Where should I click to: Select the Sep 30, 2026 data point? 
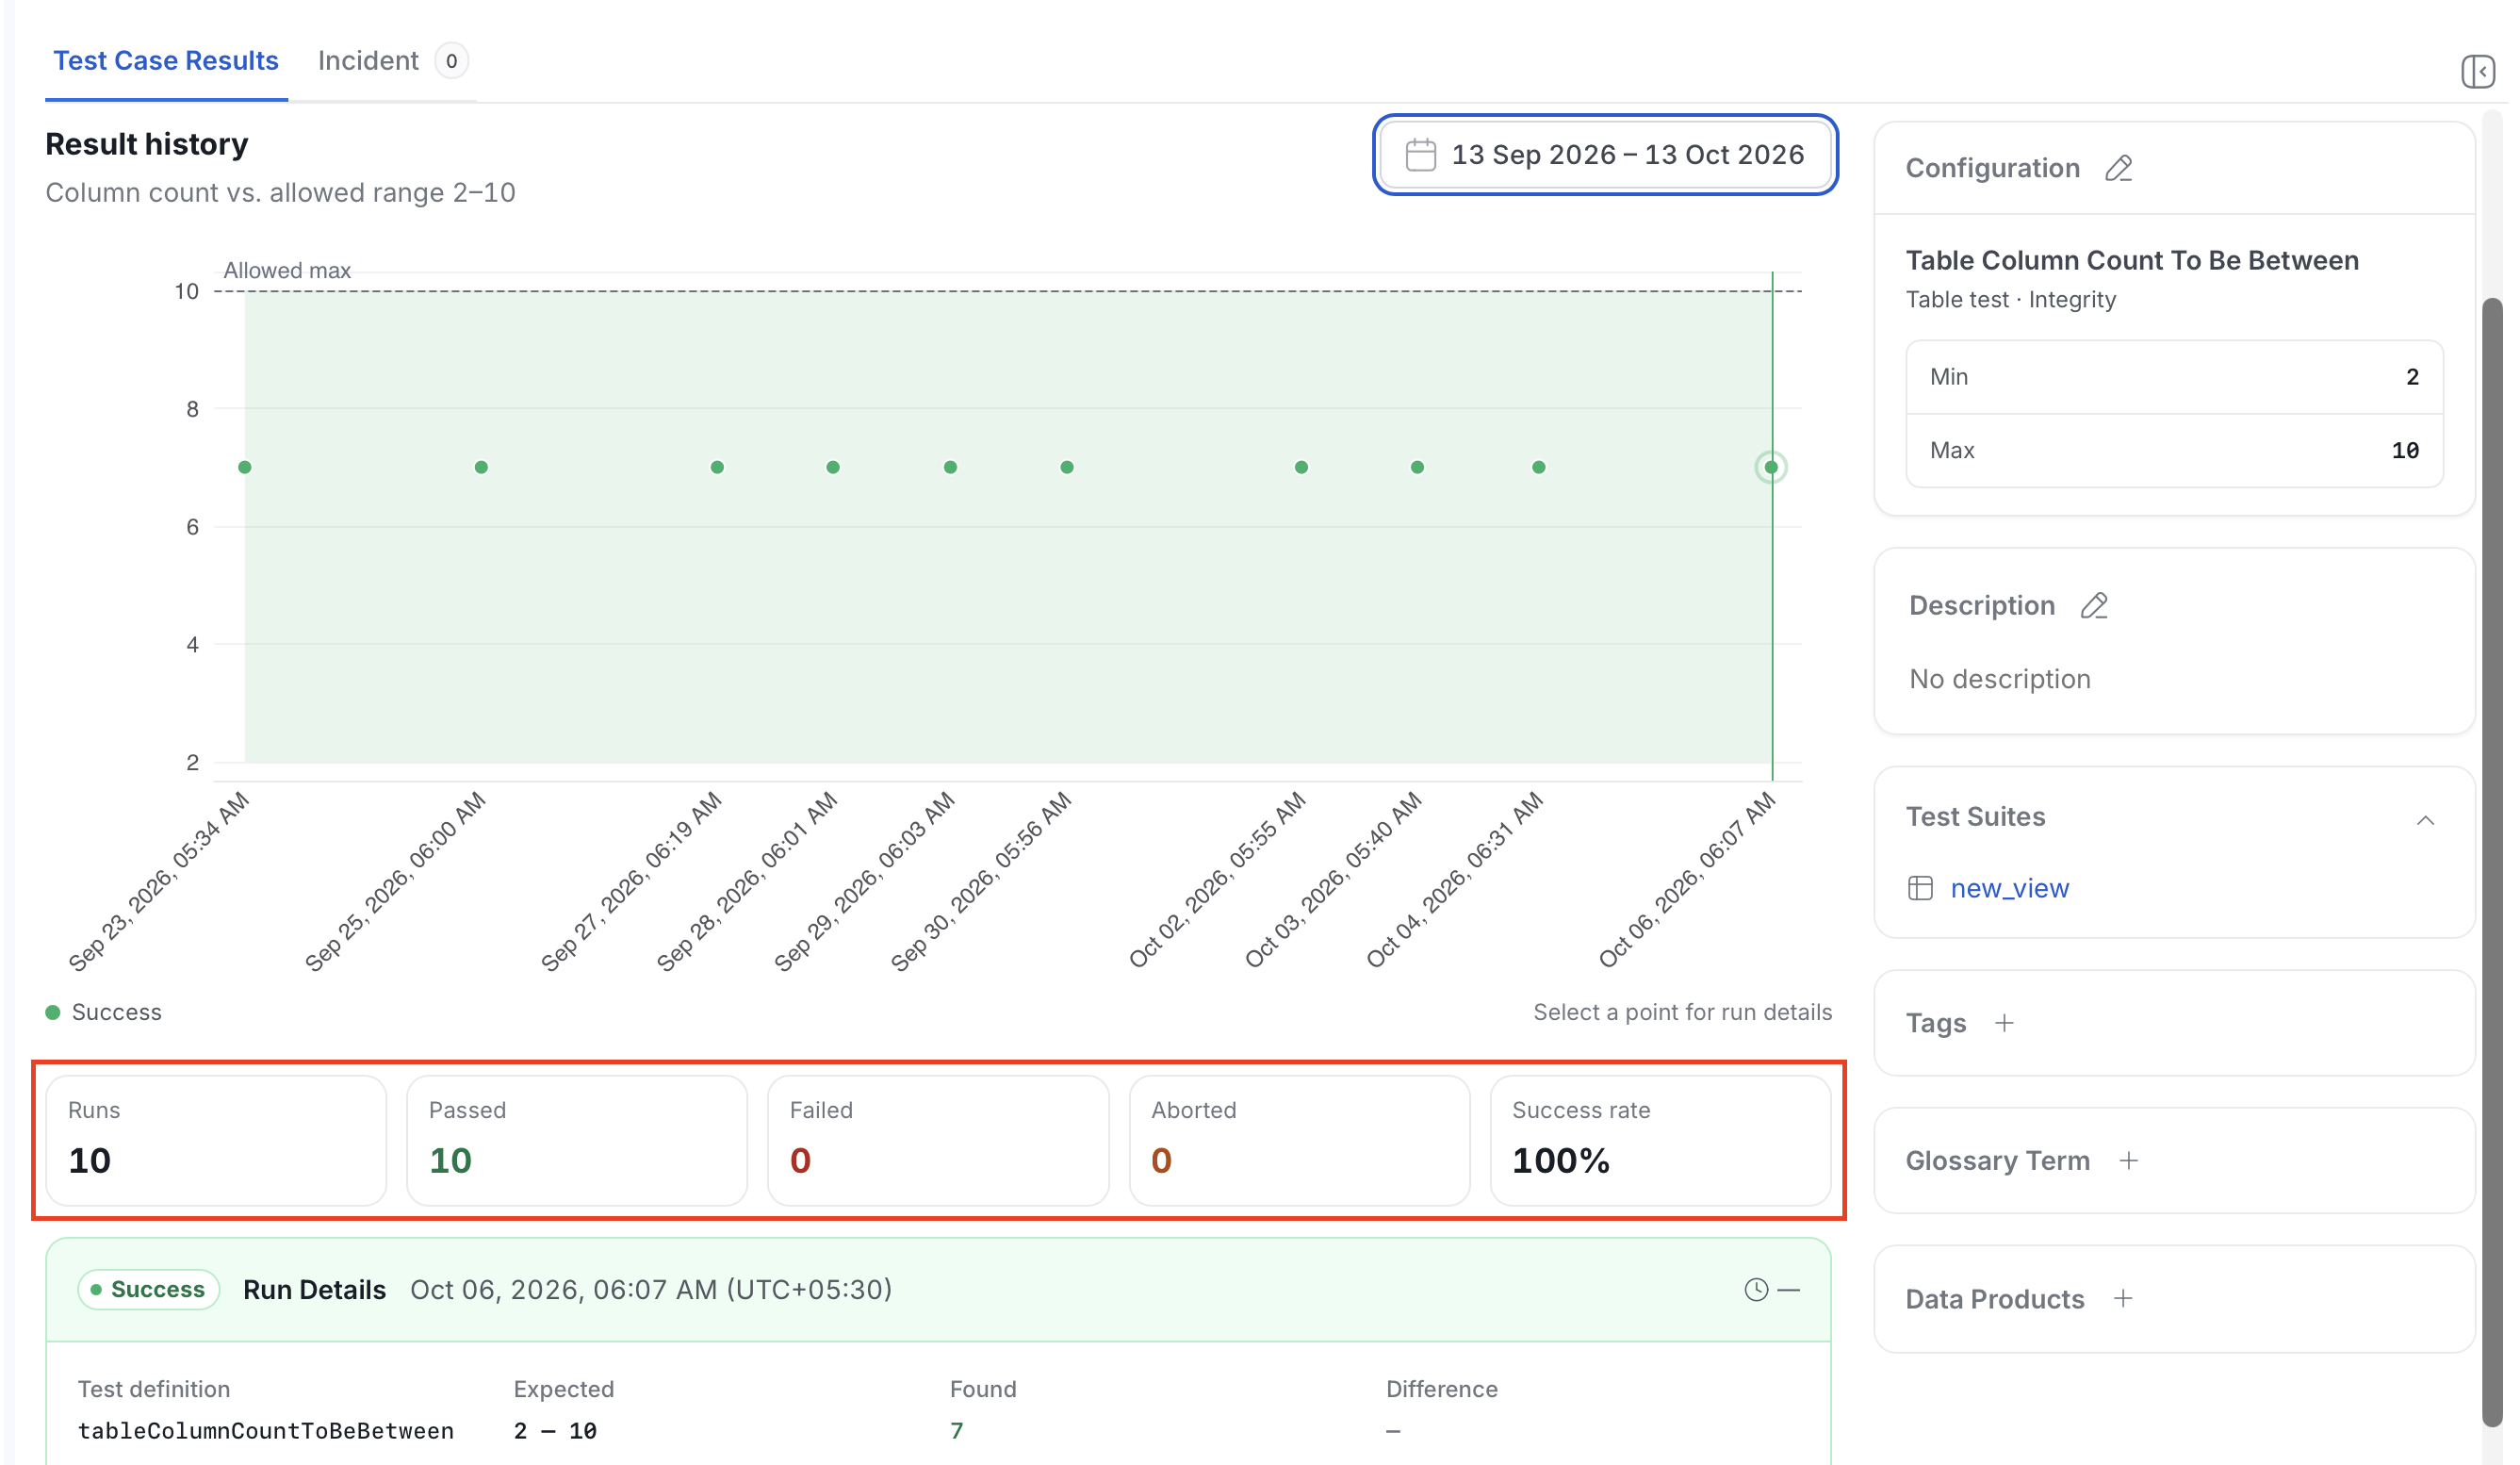pos(1067,467)
